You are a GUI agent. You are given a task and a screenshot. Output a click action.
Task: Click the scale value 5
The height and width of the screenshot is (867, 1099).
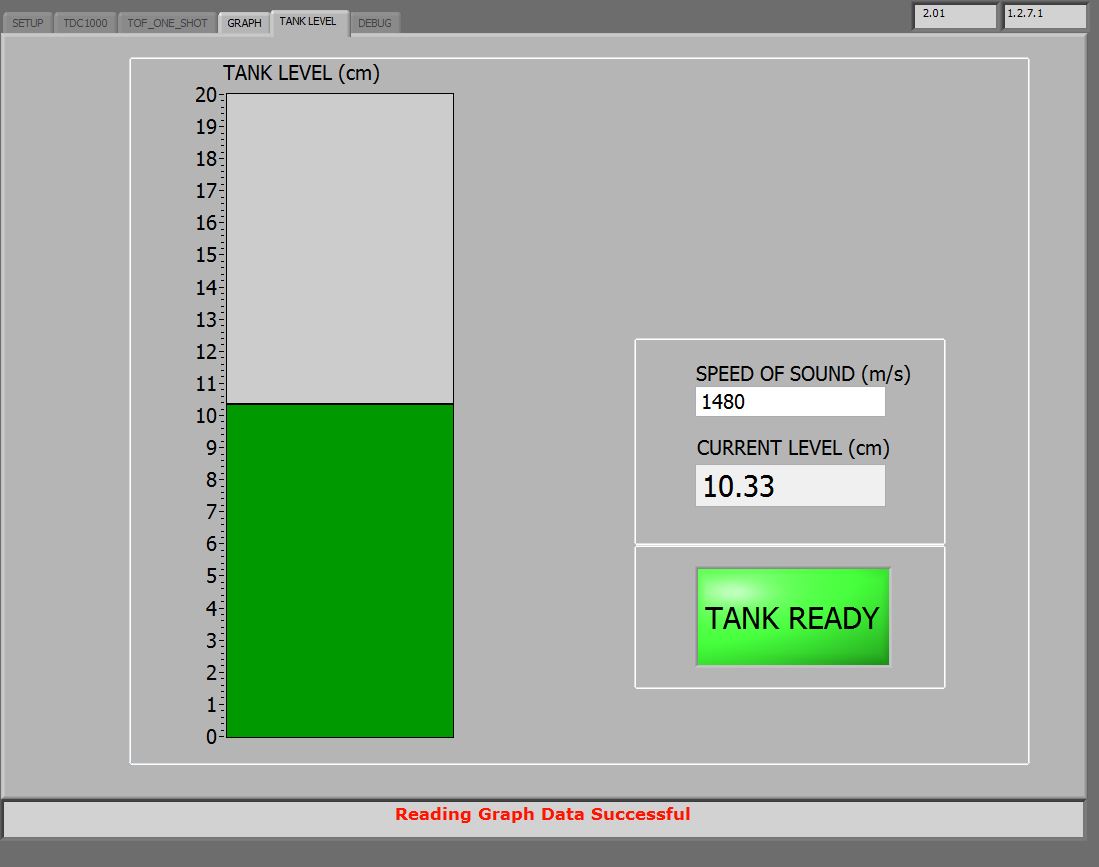point(211,576)
